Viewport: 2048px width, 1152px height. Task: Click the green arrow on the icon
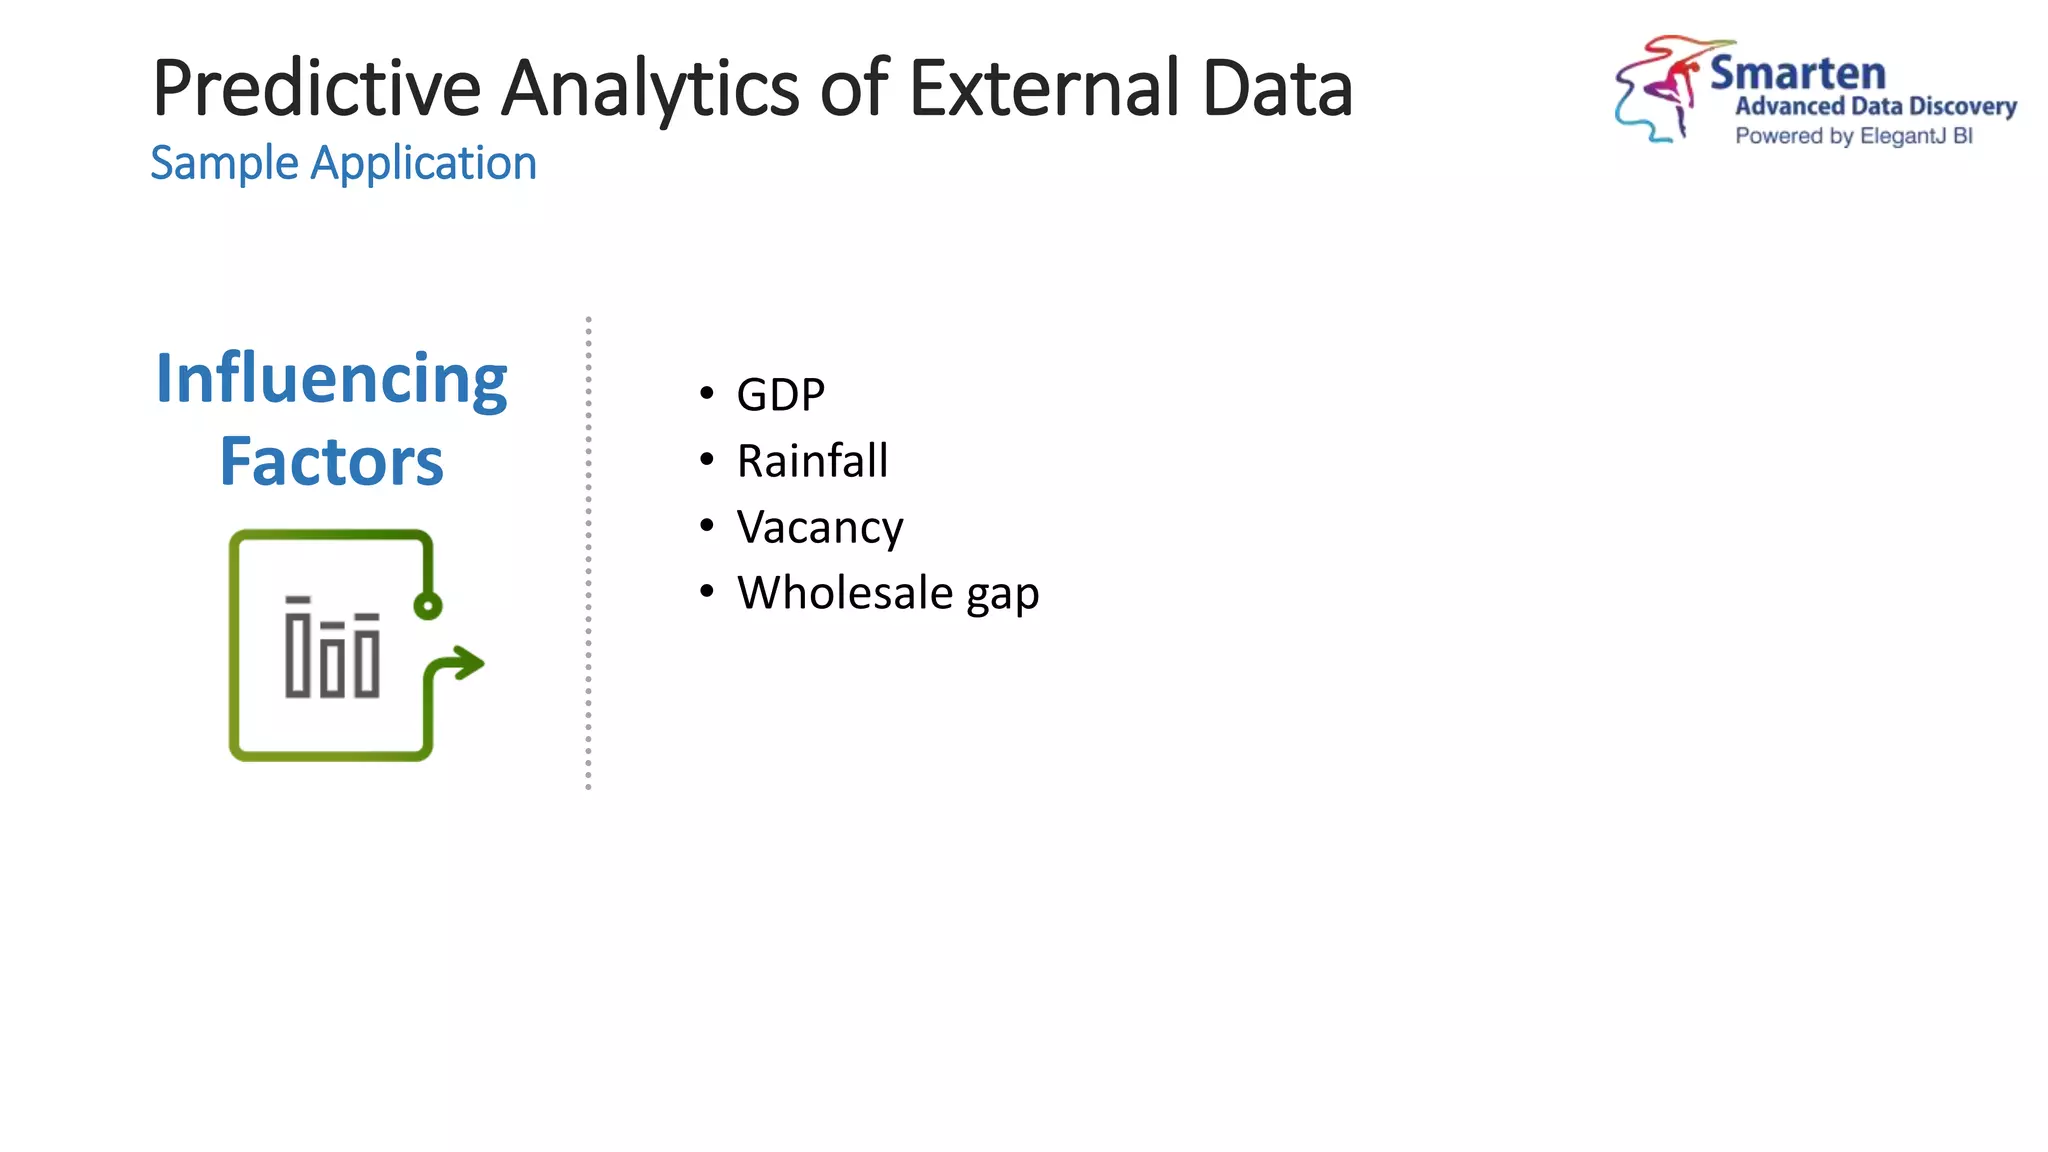[x=464, y=663]
